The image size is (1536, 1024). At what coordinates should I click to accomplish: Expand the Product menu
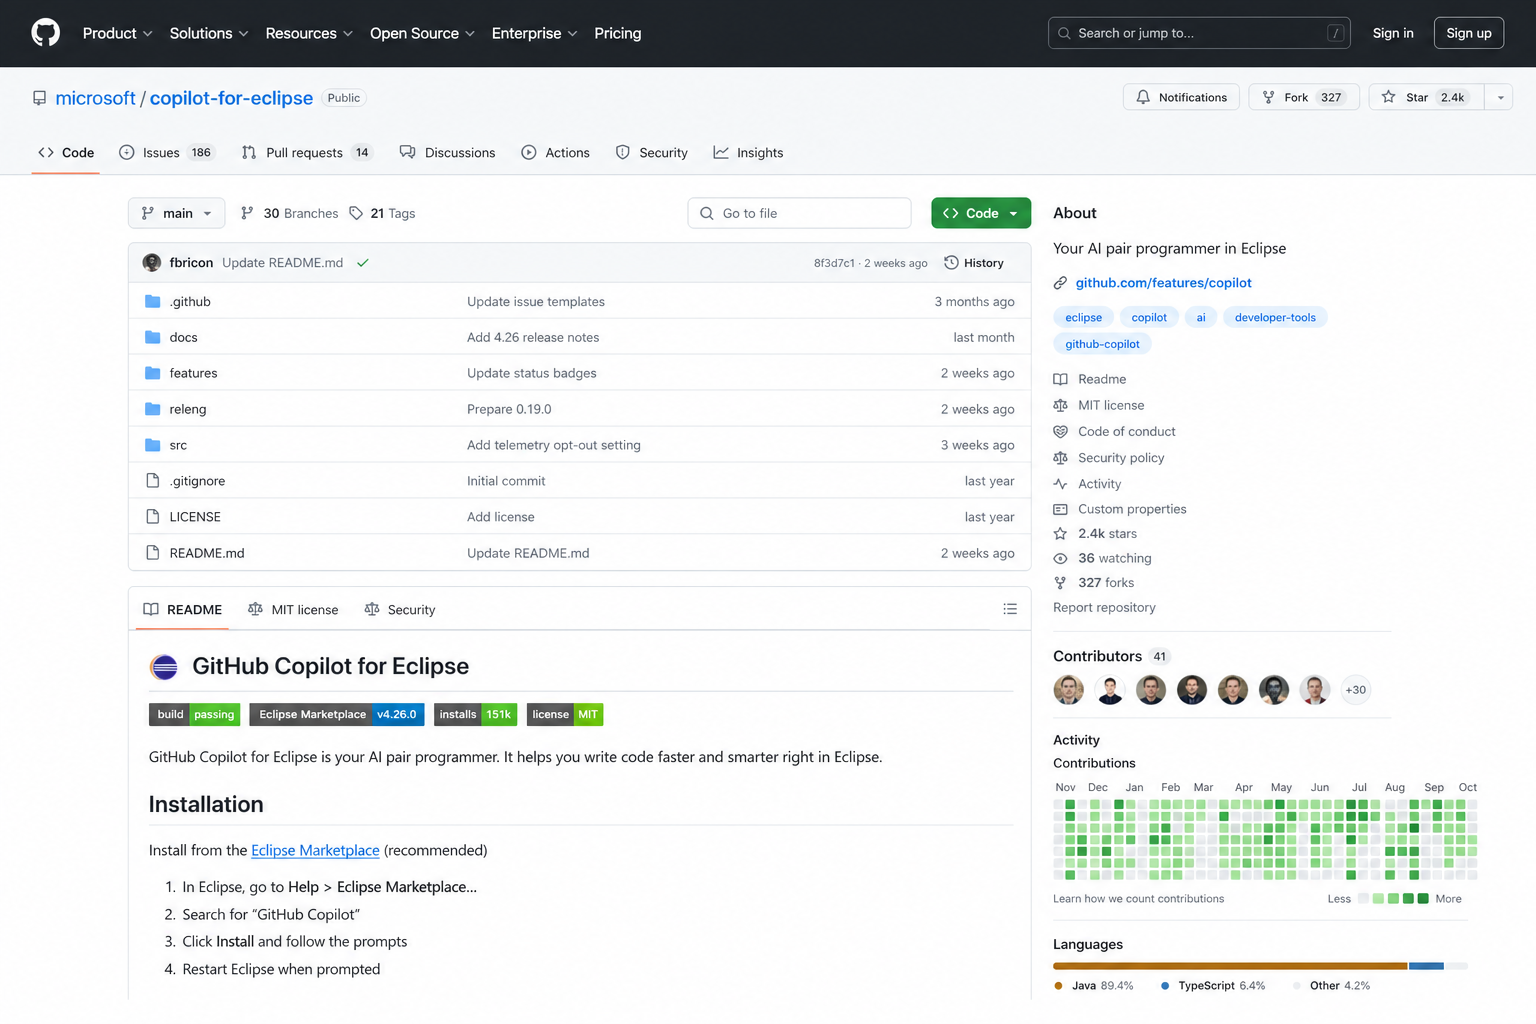117,33
